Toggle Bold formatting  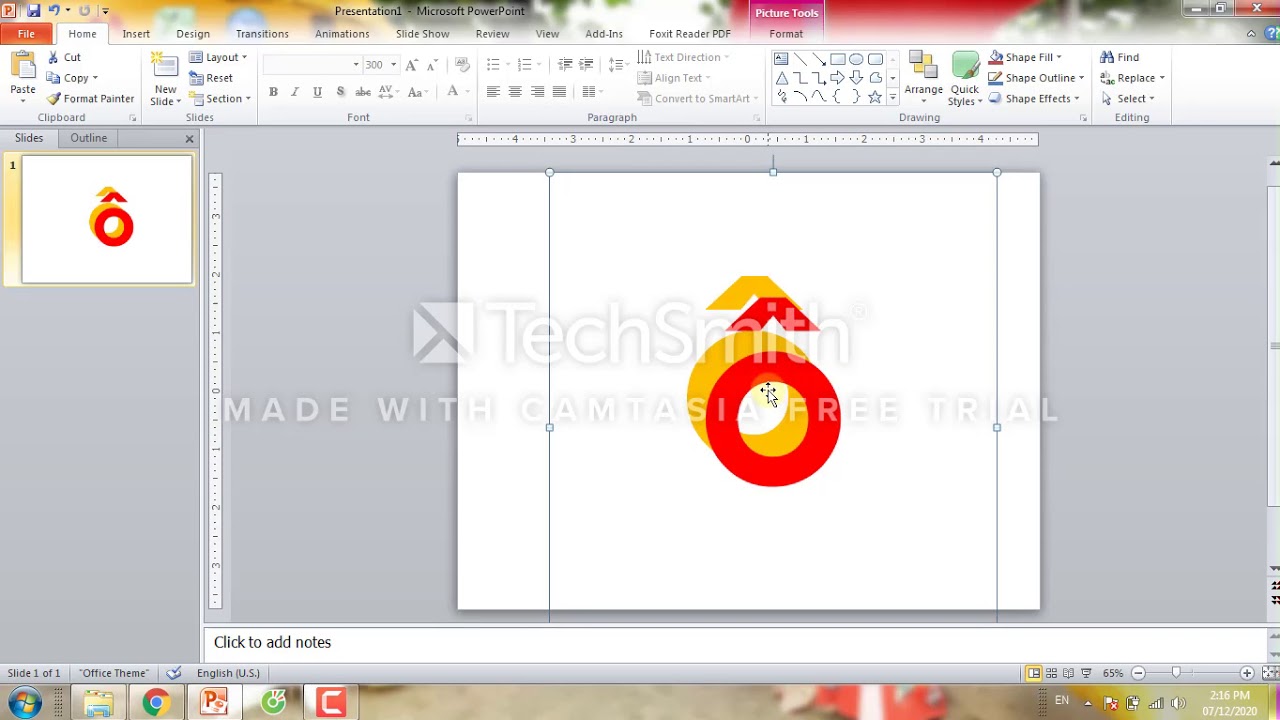click(273, 92)
